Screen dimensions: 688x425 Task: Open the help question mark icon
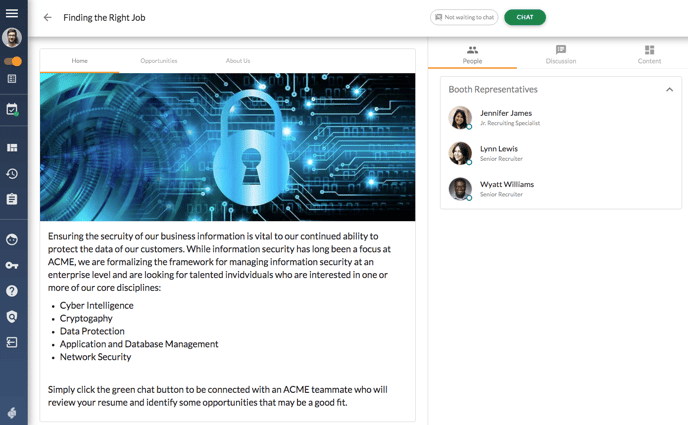coord(12,291)
